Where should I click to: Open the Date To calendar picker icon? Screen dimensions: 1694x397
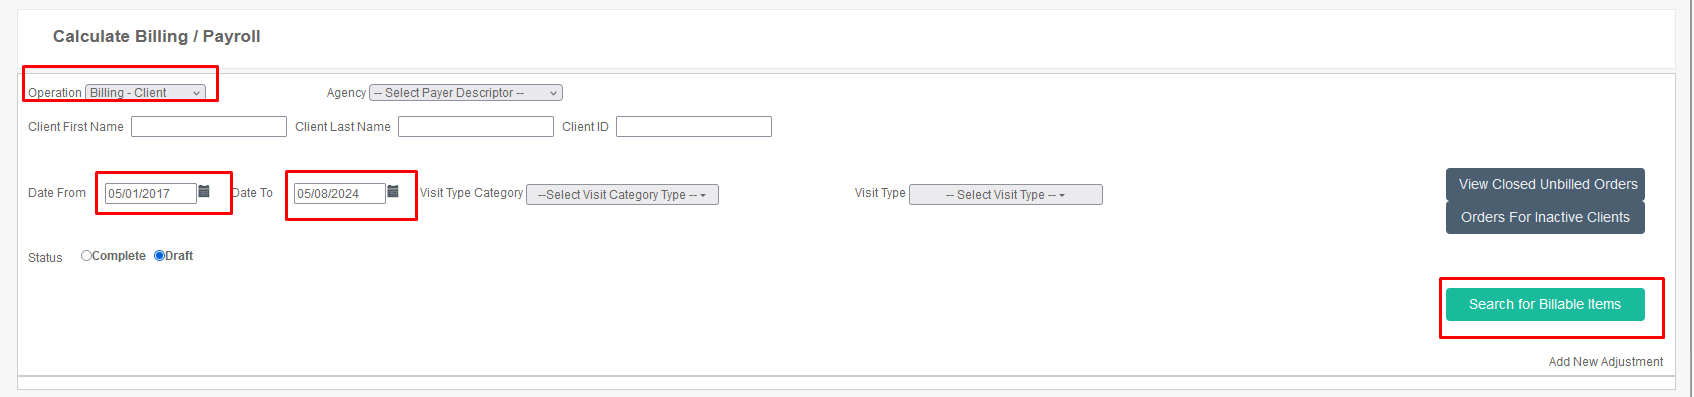pos(393,192)
